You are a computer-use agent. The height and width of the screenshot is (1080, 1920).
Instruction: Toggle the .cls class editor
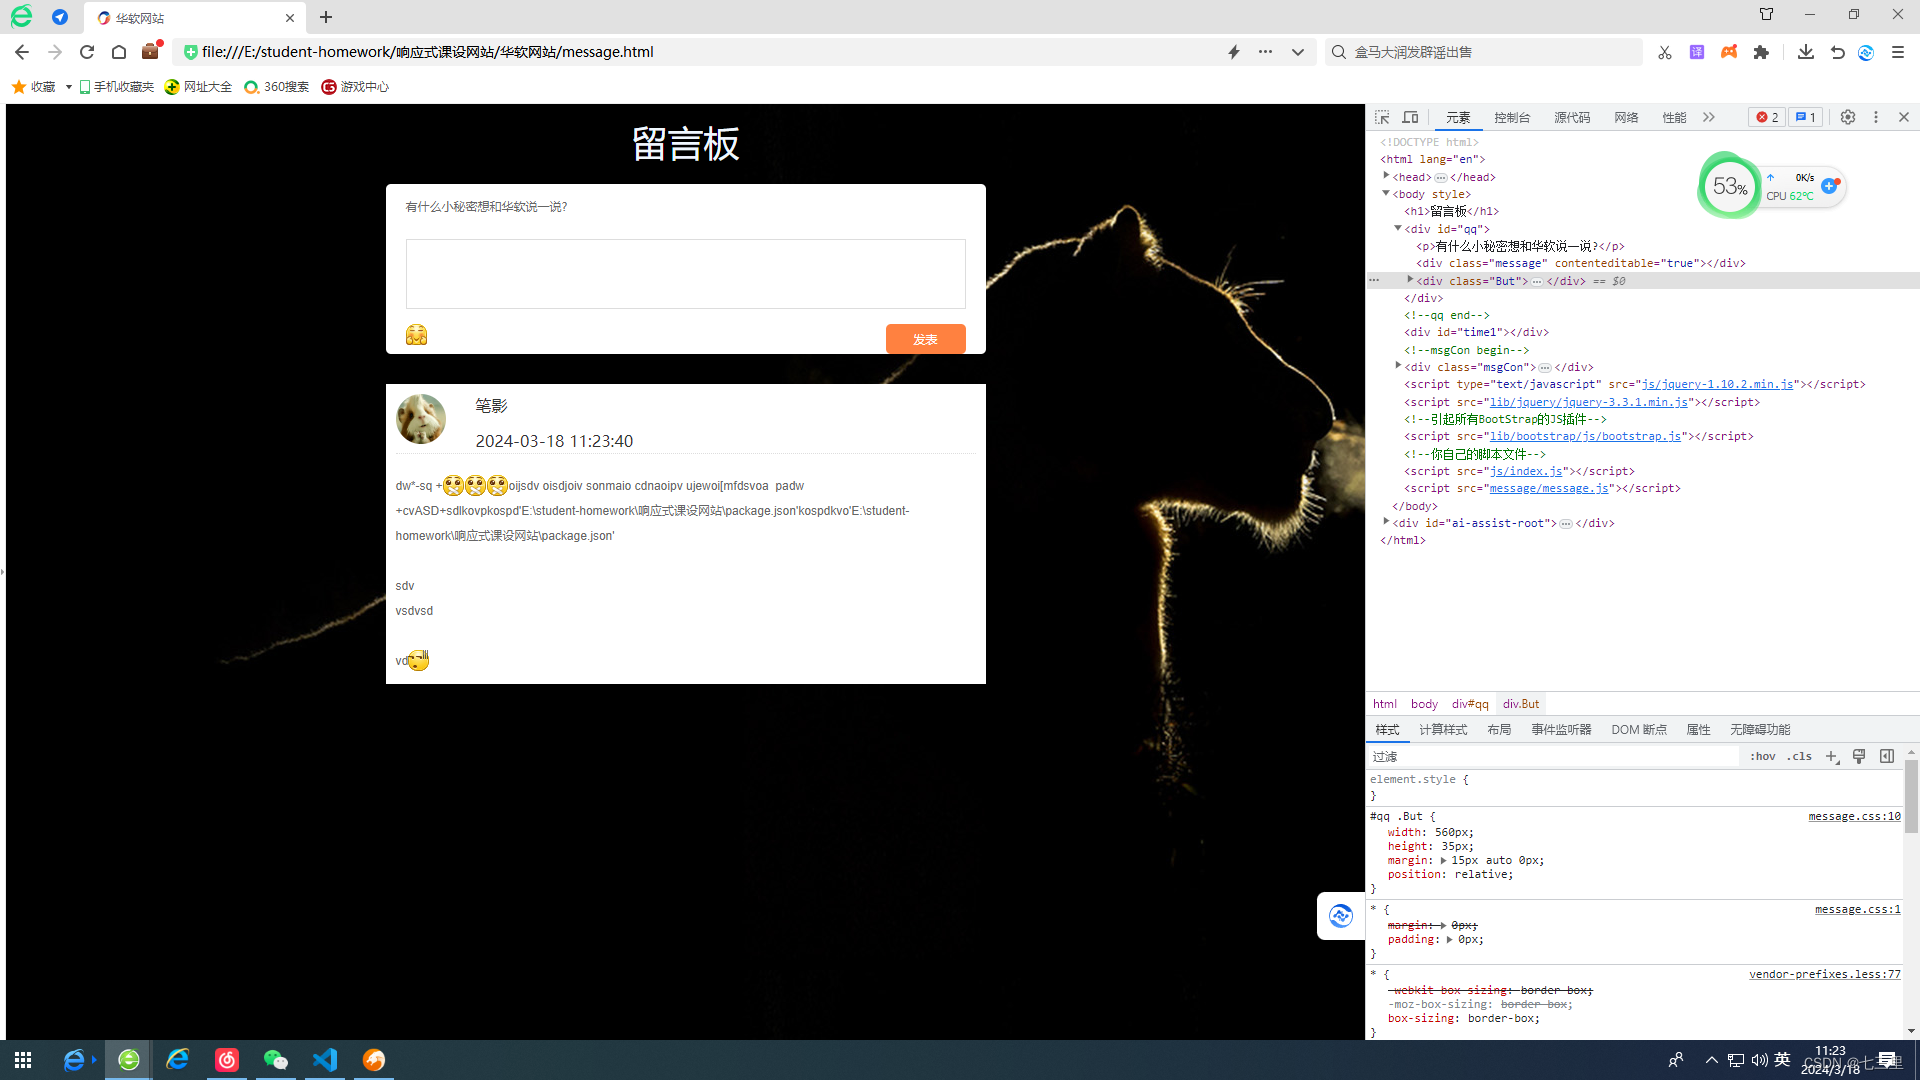click(1800, 756)
